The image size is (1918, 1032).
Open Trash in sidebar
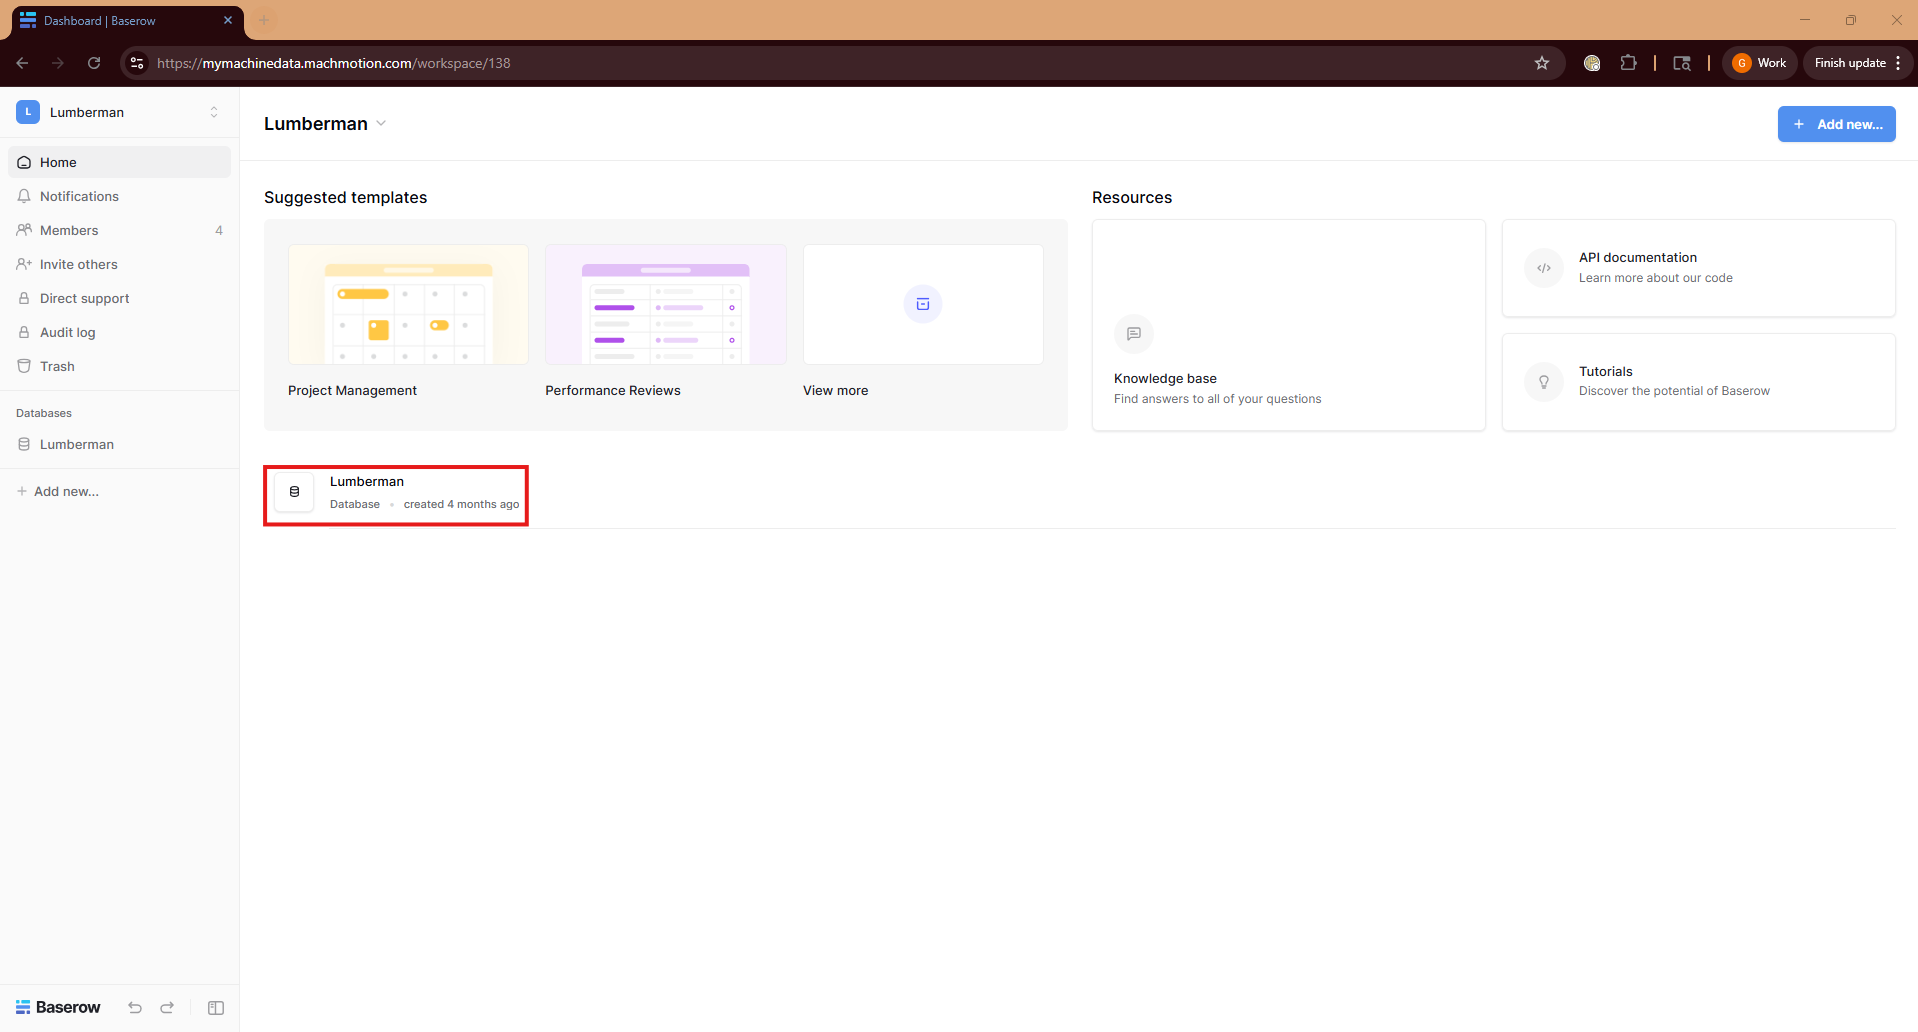click(119, 366)
